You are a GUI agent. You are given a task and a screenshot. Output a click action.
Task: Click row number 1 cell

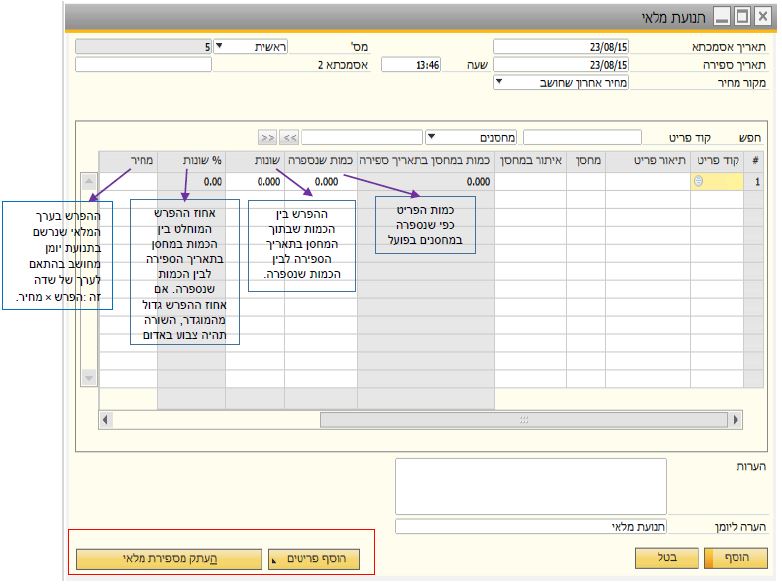pos(754,182)
